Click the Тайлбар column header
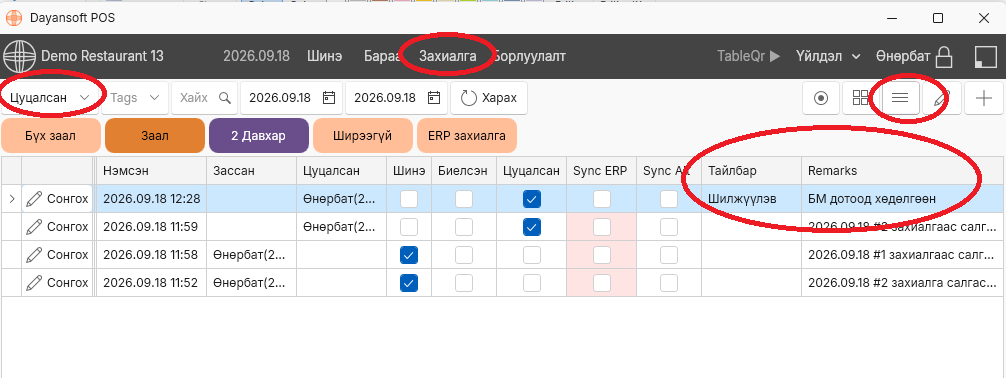This screenshot has width=1006, height=378. point(751,171)
